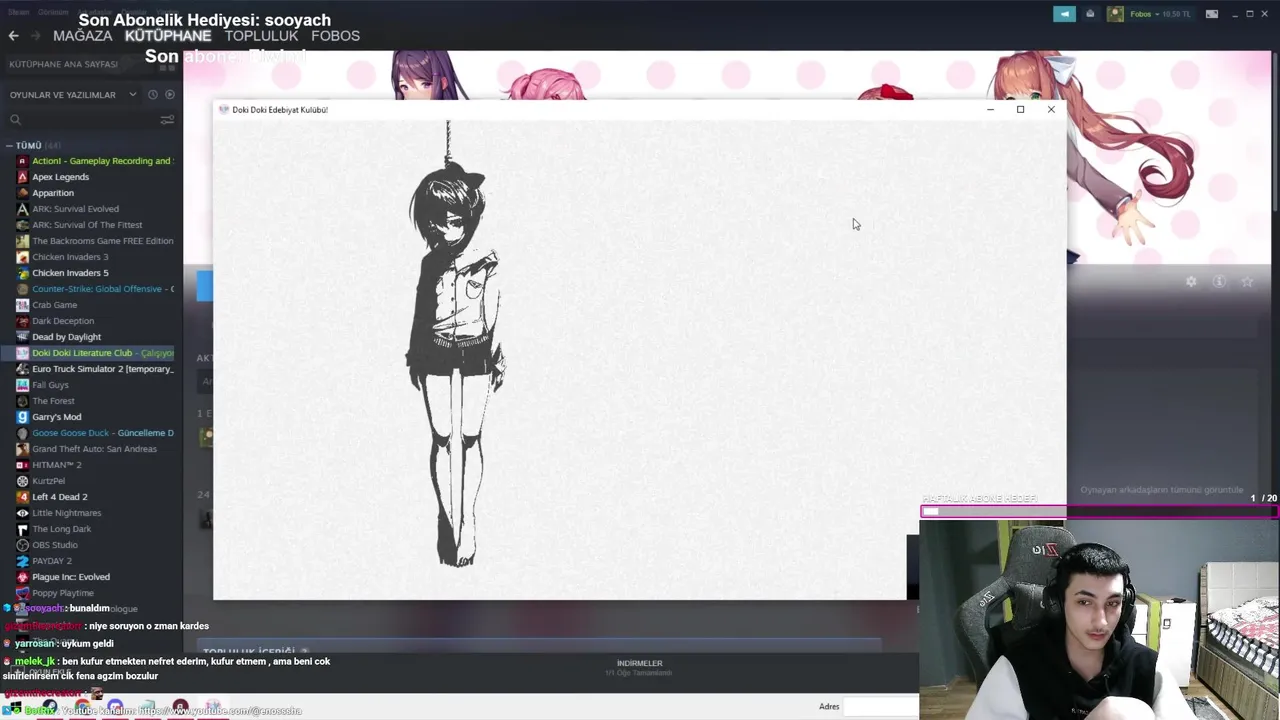
Task: Add game to favorites star icon
Action: tap(1247, 282)
